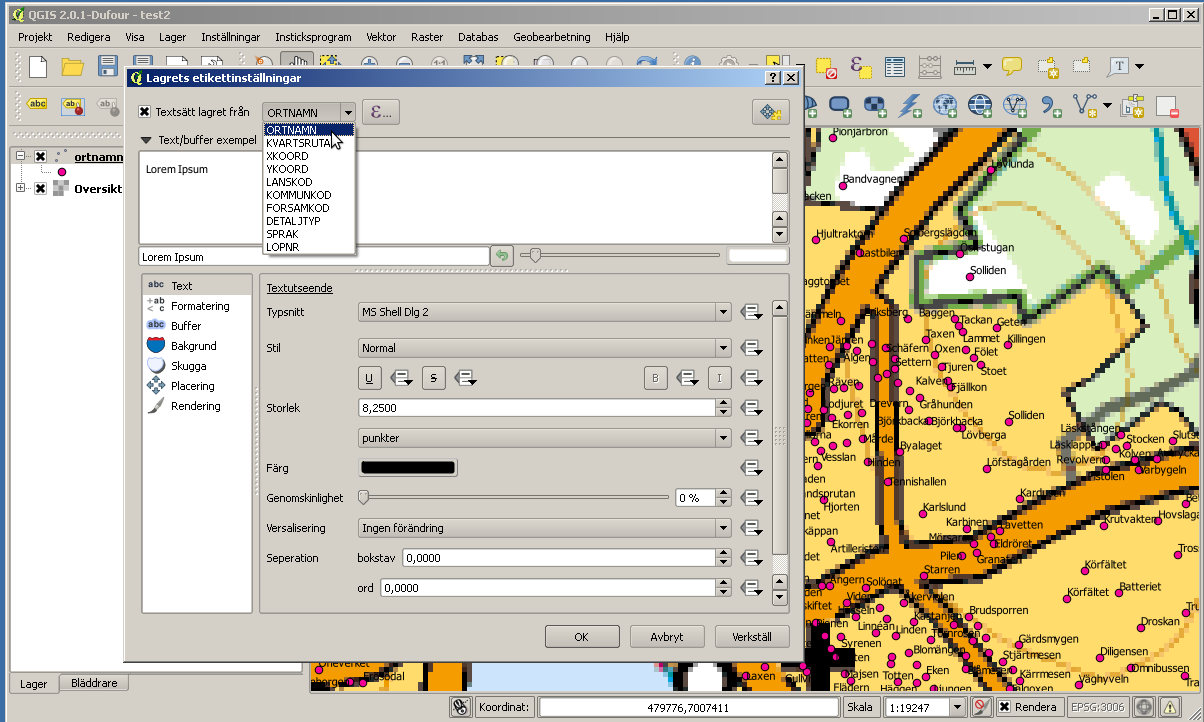
Task: Click the ε... expression button in dialog
Action: [x=381, y=112]
